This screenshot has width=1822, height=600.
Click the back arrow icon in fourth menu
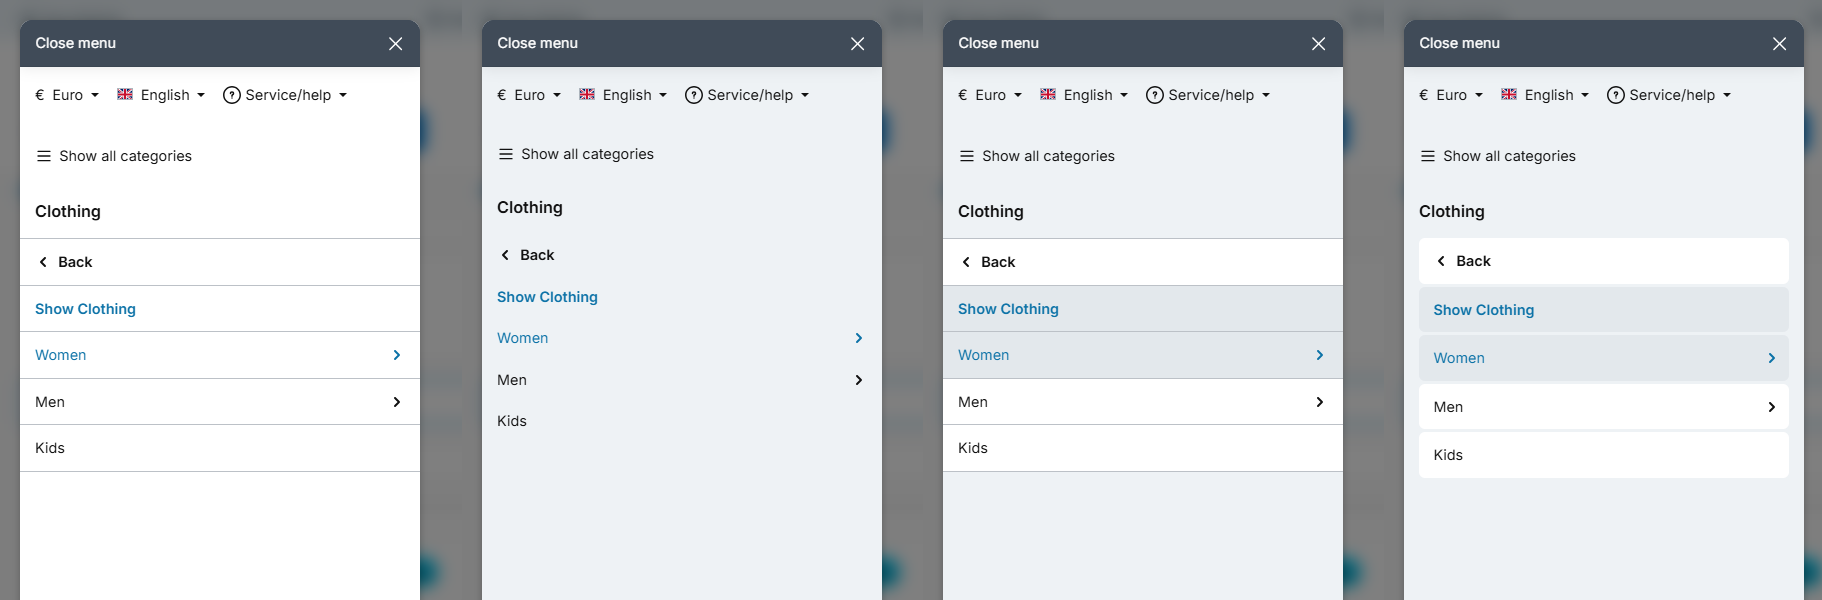[1441, 261]
